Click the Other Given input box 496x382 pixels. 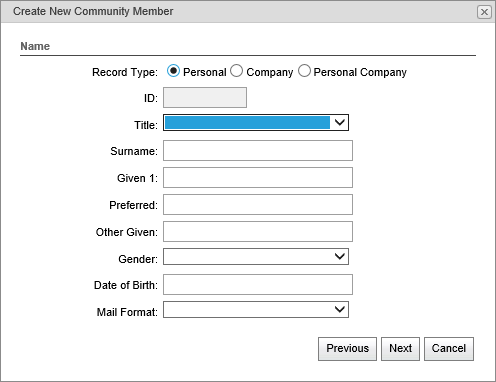(x=258, y=232)
